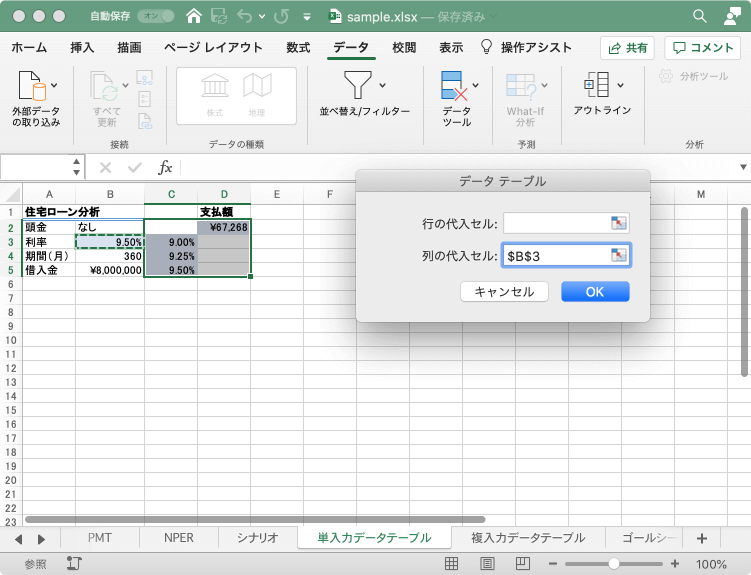Click next sheet navigation arrow
Viewport: 751px width, 575px height.
coord(41,540)
